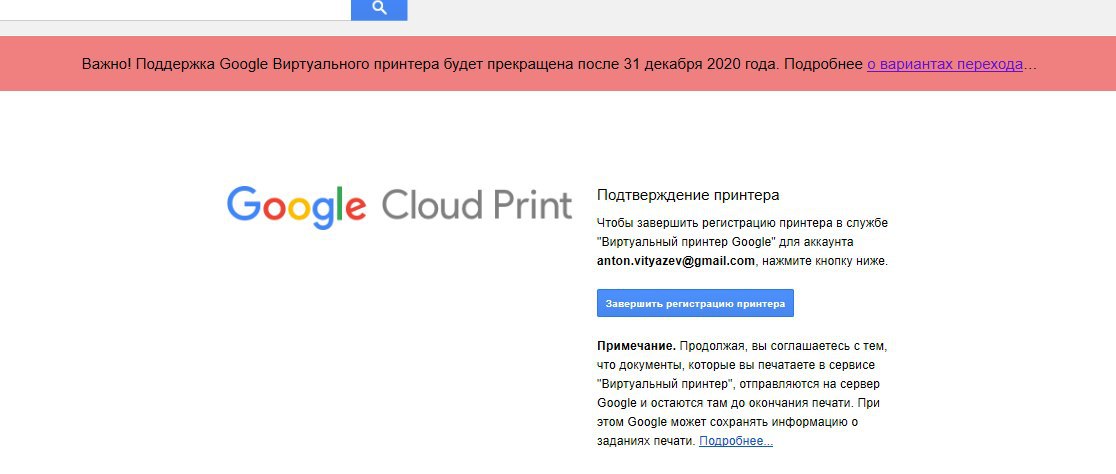
Task: Click 'Завершить регистрацию принтера' button
Action: [695, 303]
